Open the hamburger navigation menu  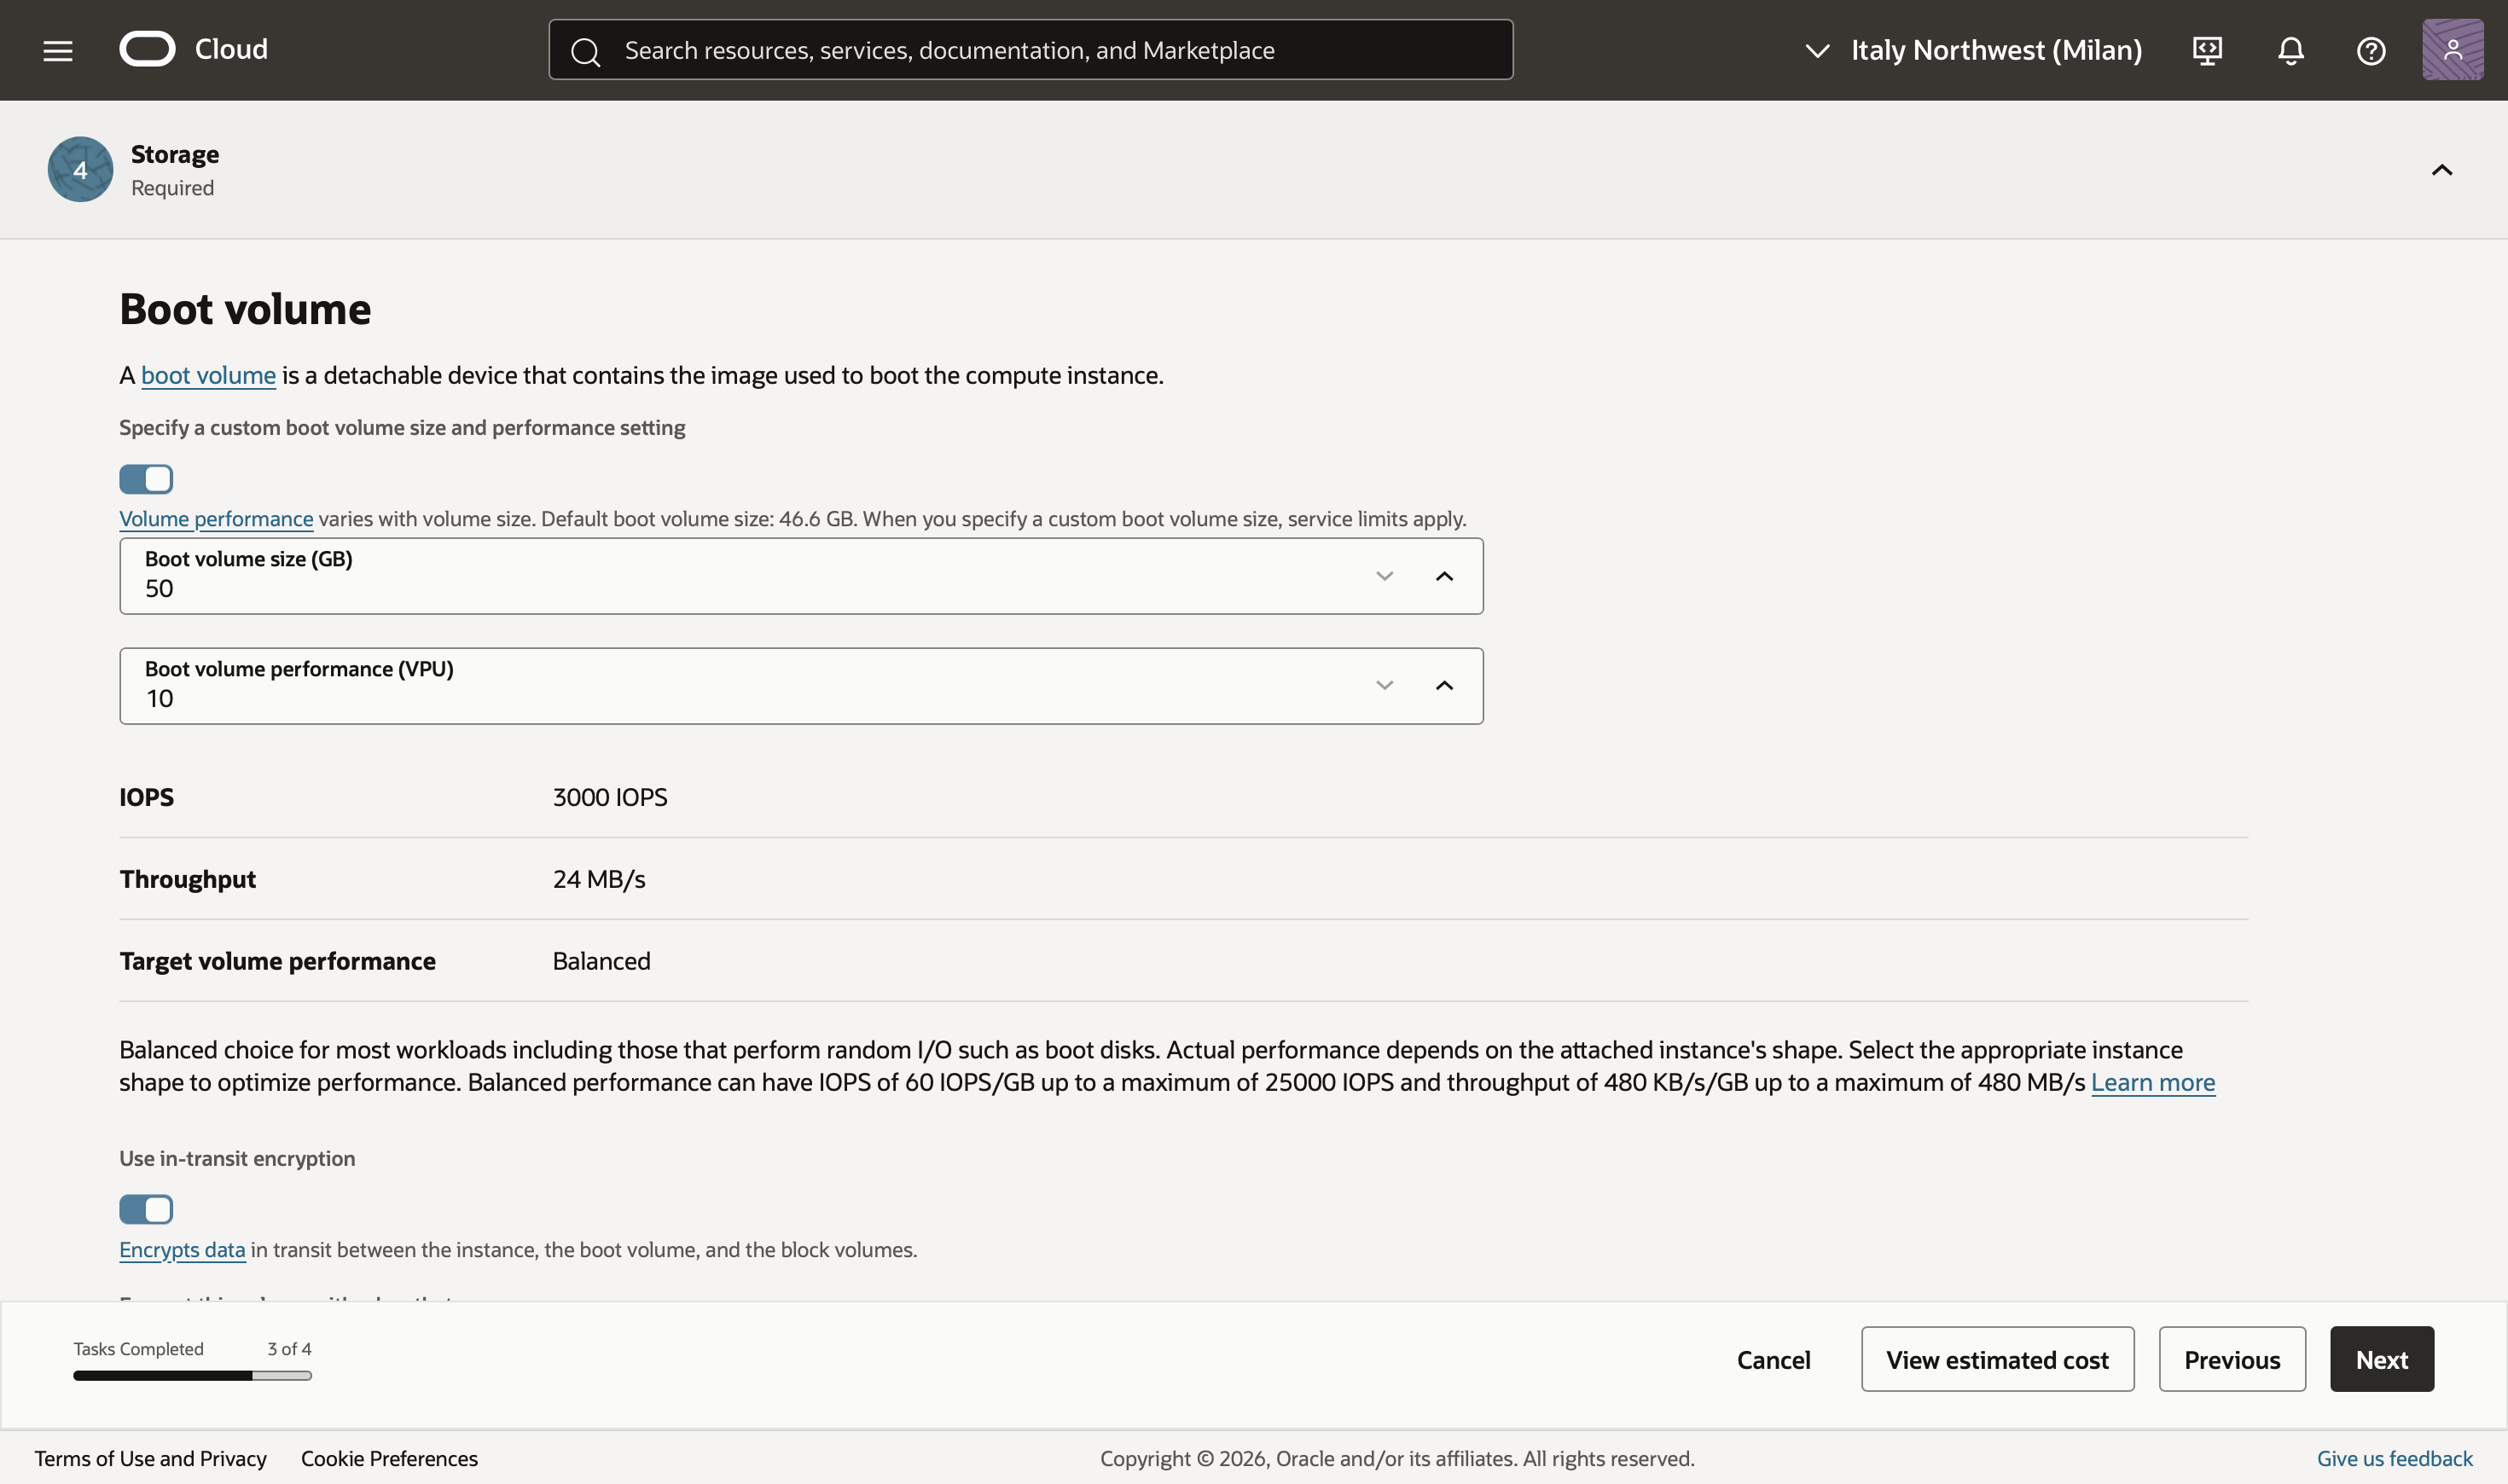coord(58,50)
